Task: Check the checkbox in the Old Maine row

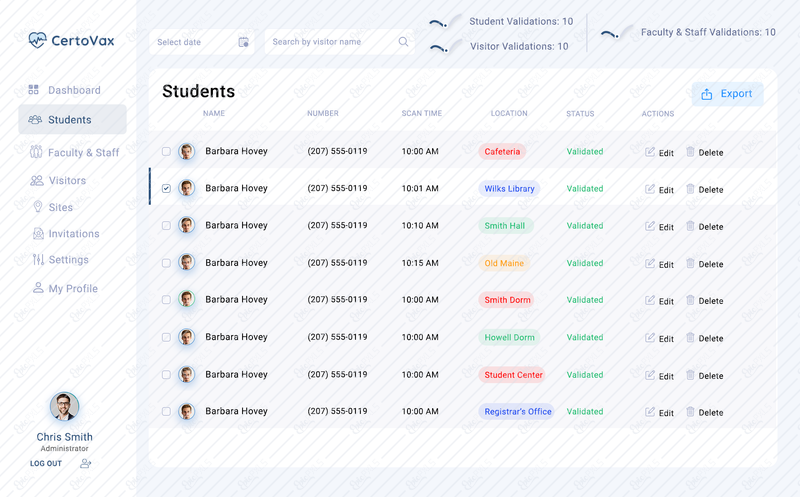Action: coord(166,263)
